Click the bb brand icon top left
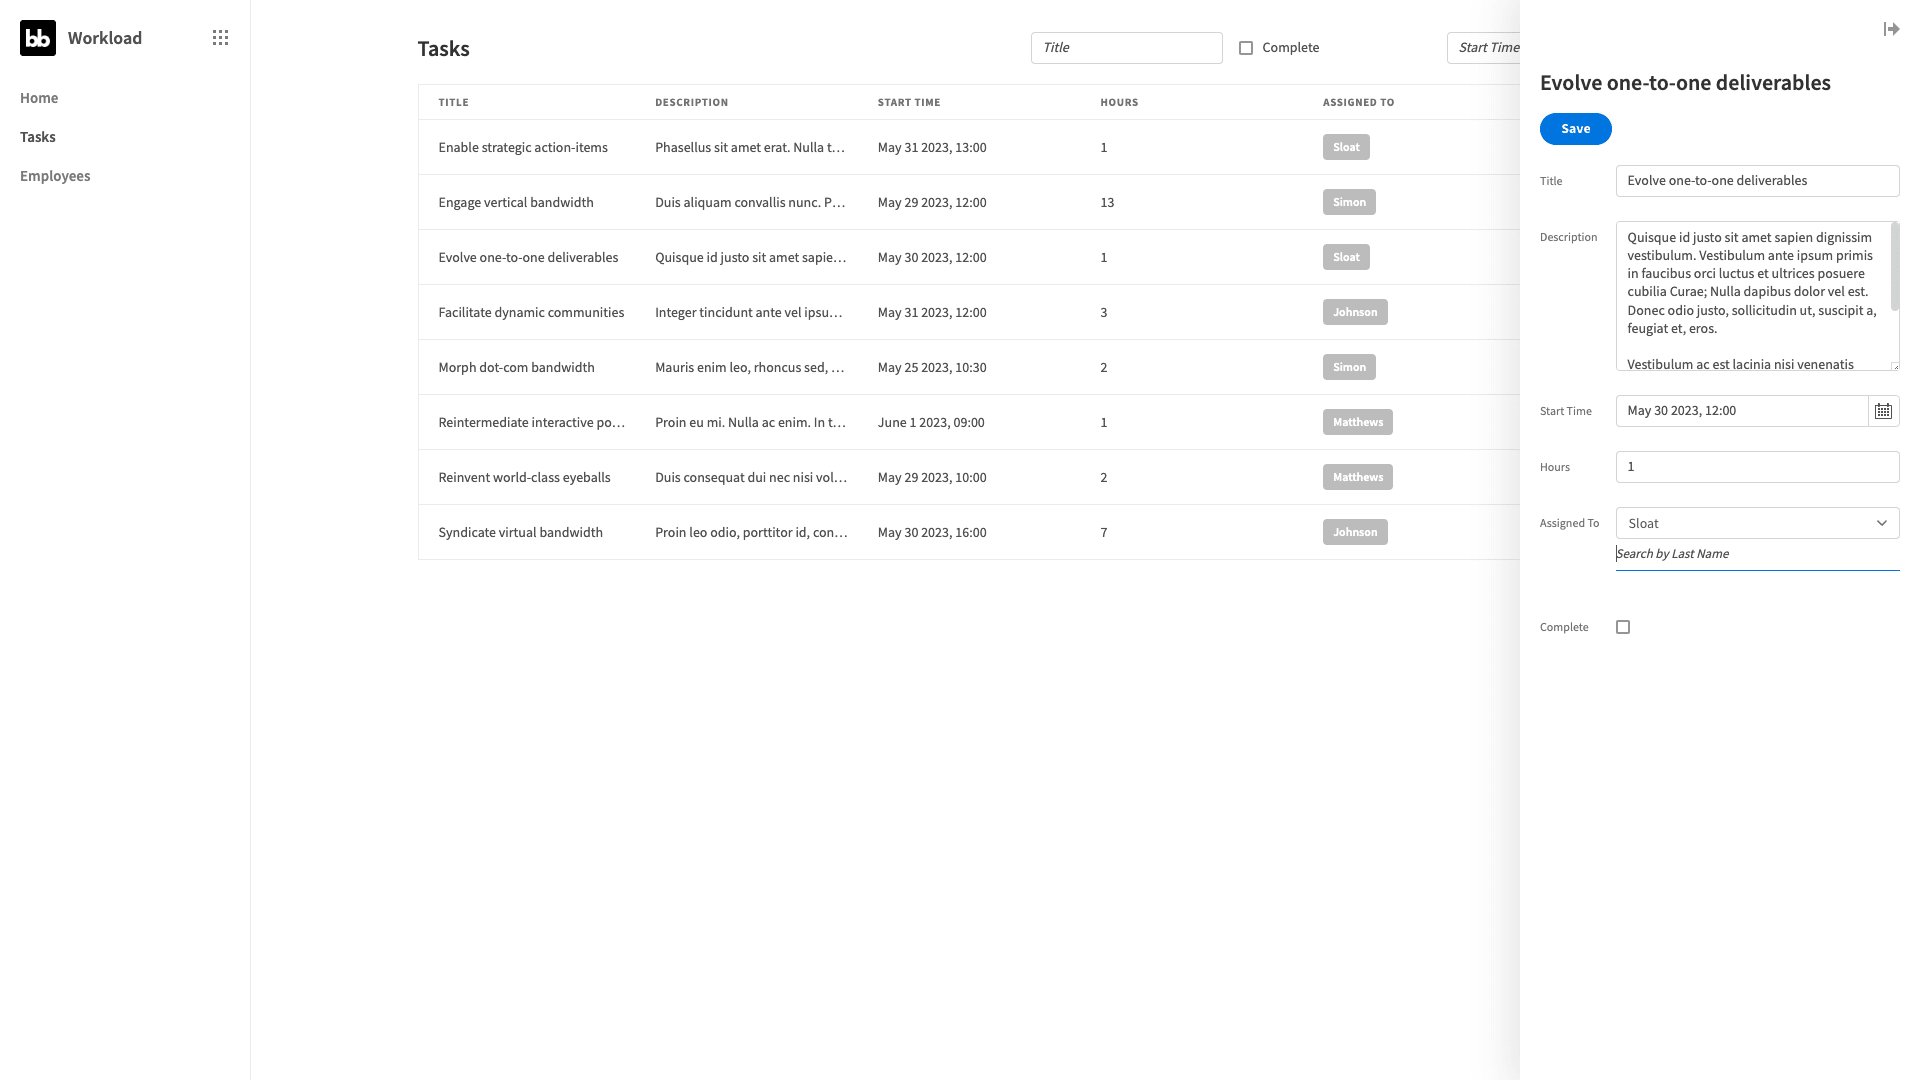 coord(38,38)
